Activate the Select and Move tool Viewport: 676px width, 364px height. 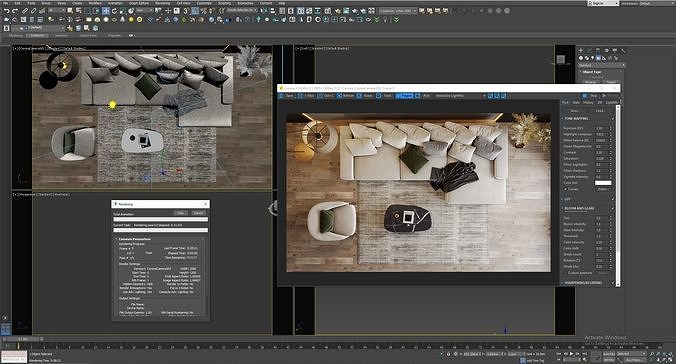(106, 10)
